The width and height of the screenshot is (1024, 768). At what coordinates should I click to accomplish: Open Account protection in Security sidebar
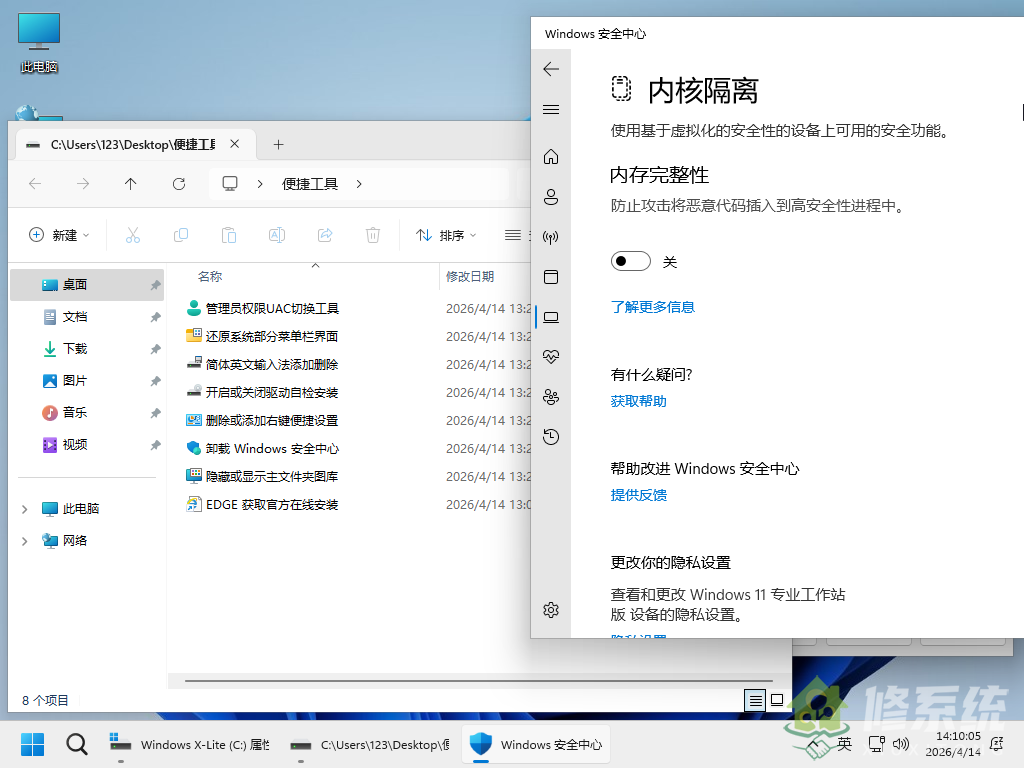(551, 197)
